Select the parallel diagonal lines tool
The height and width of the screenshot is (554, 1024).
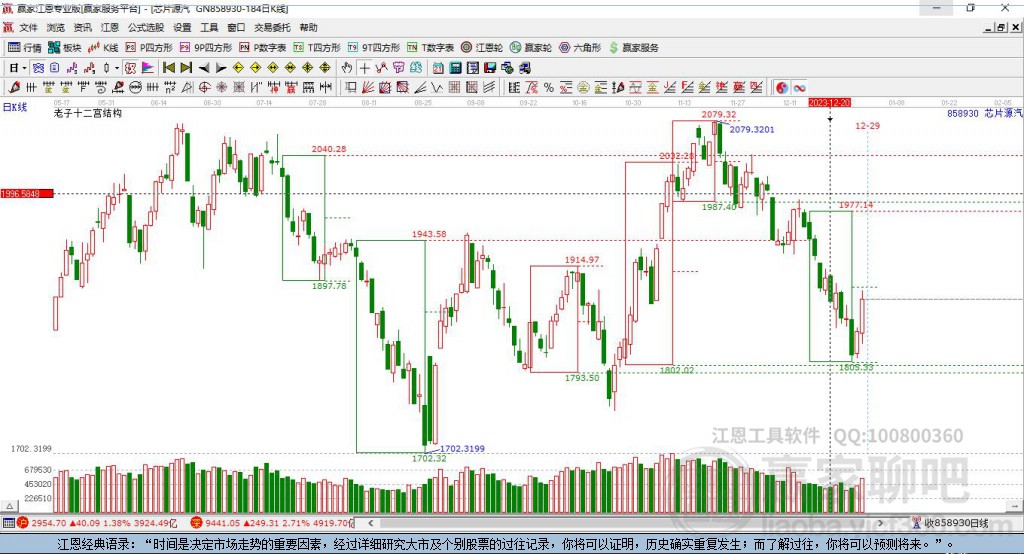[x=489, y=87]
